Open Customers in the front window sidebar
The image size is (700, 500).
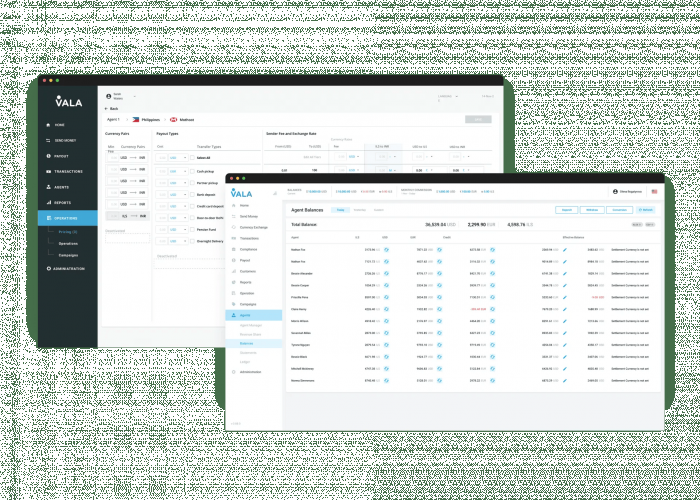[244, 271]
